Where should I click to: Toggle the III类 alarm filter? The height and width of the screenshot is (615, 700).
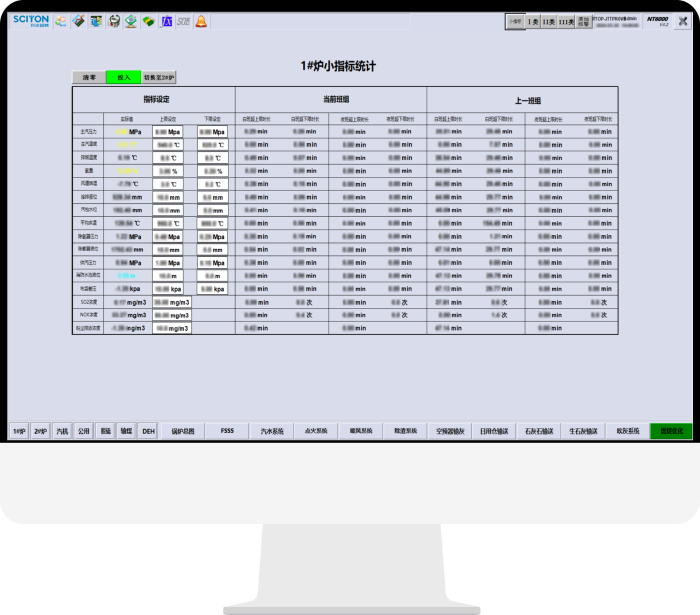point(566,21)
